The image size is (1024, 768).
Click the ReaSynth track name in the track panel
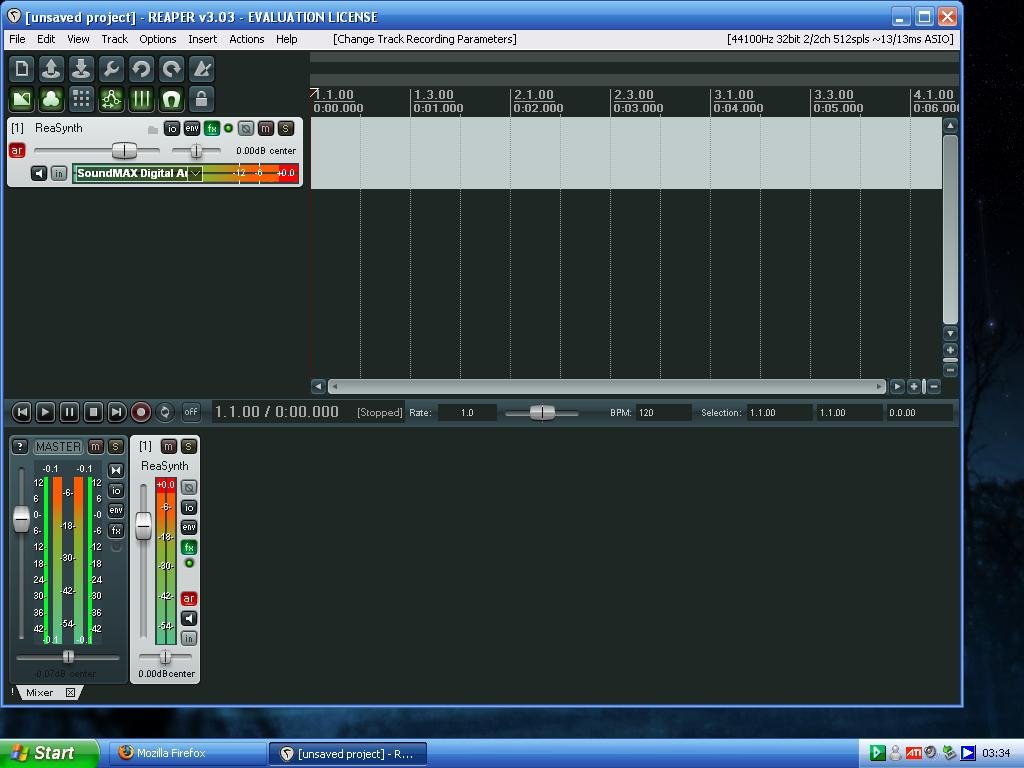[x=59, y=128]
